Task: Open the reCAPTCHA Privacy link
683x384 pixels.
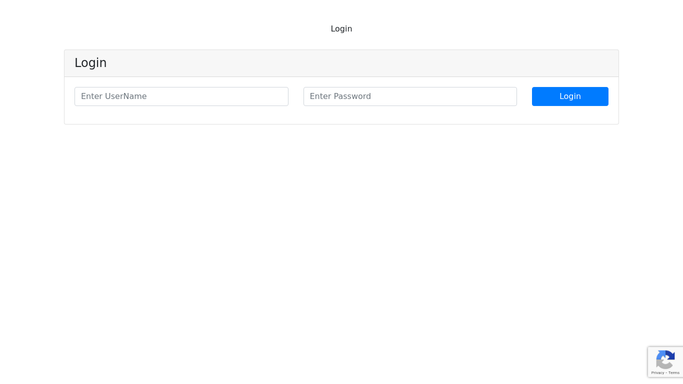Action: pyautogui.click(x=657, y=373)
